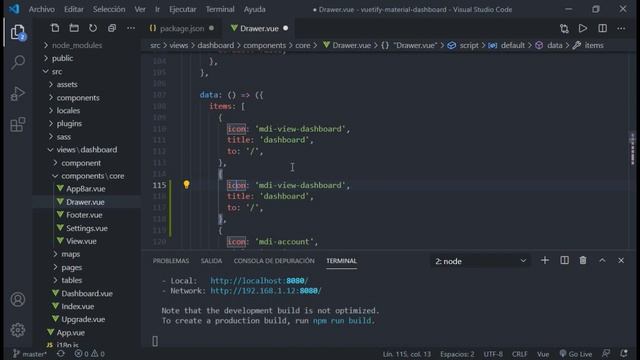
Task: Kill the terminal with trash icon
Action: (x=583, y=260)
